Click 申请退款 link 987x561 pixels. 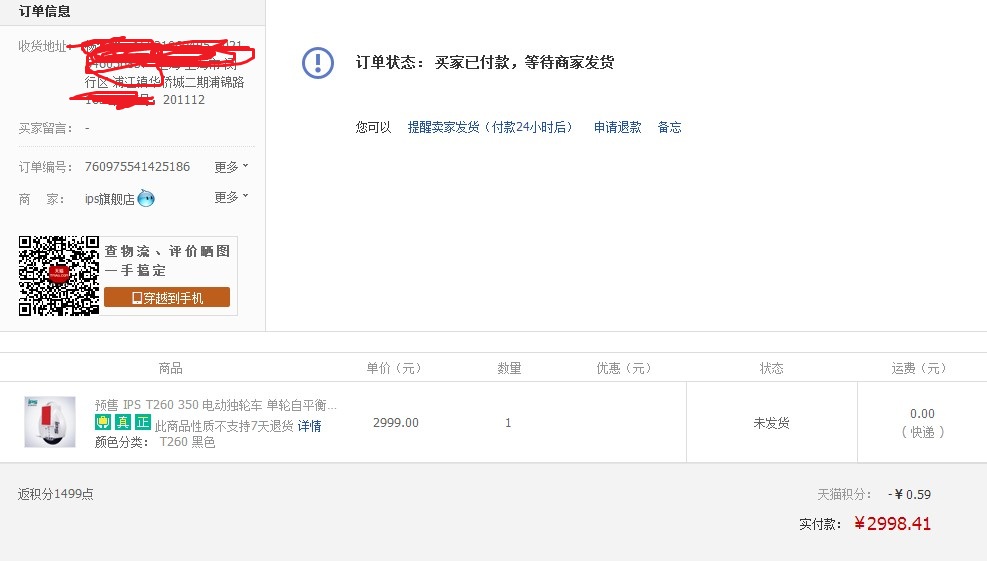click(618, 127)
